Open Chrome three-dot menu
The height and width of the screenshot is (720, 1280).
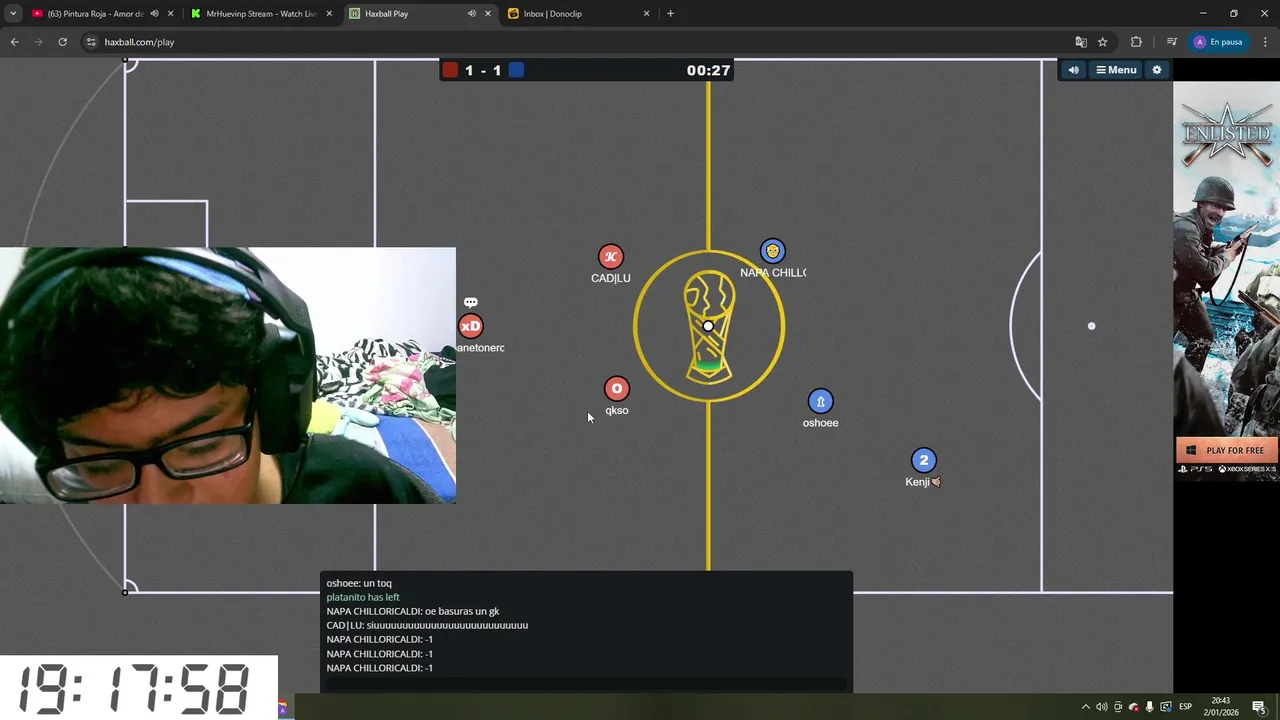point(1265,42)
